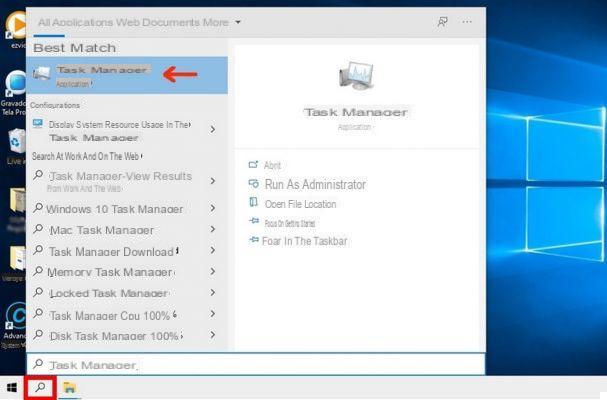This screenshot has height=400, width=607.
Task: Click file icon beside Open File Location
Action: (254, 203)
